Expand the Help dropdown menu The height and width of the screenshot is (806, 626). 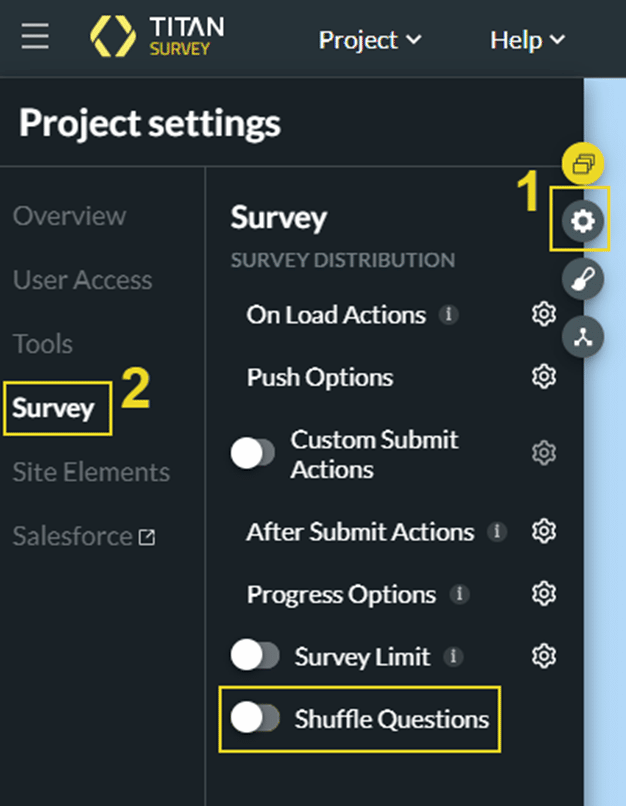pyautogui.click(x=528, y=40)
